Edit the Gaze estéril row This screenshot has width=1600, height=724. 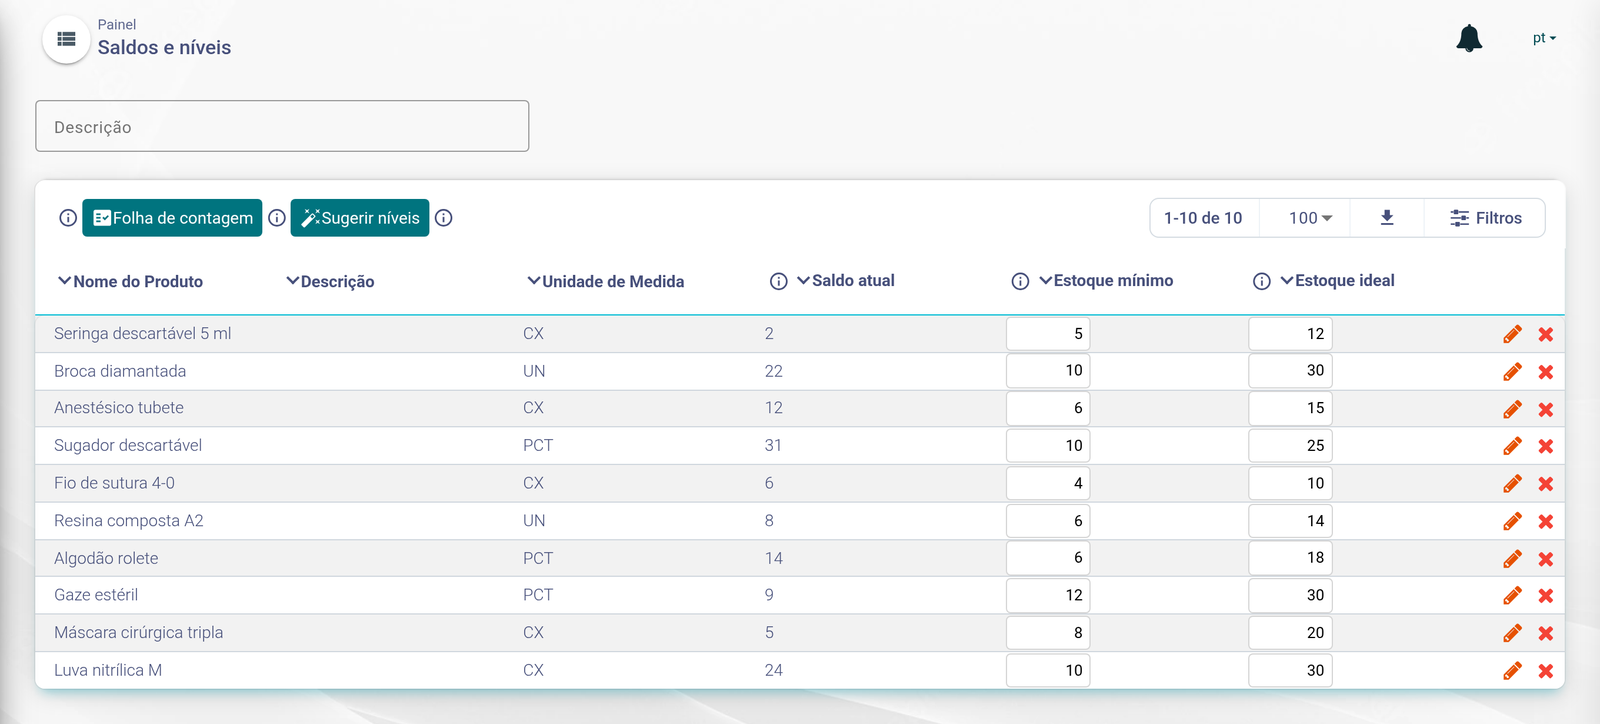point(1512,596)
